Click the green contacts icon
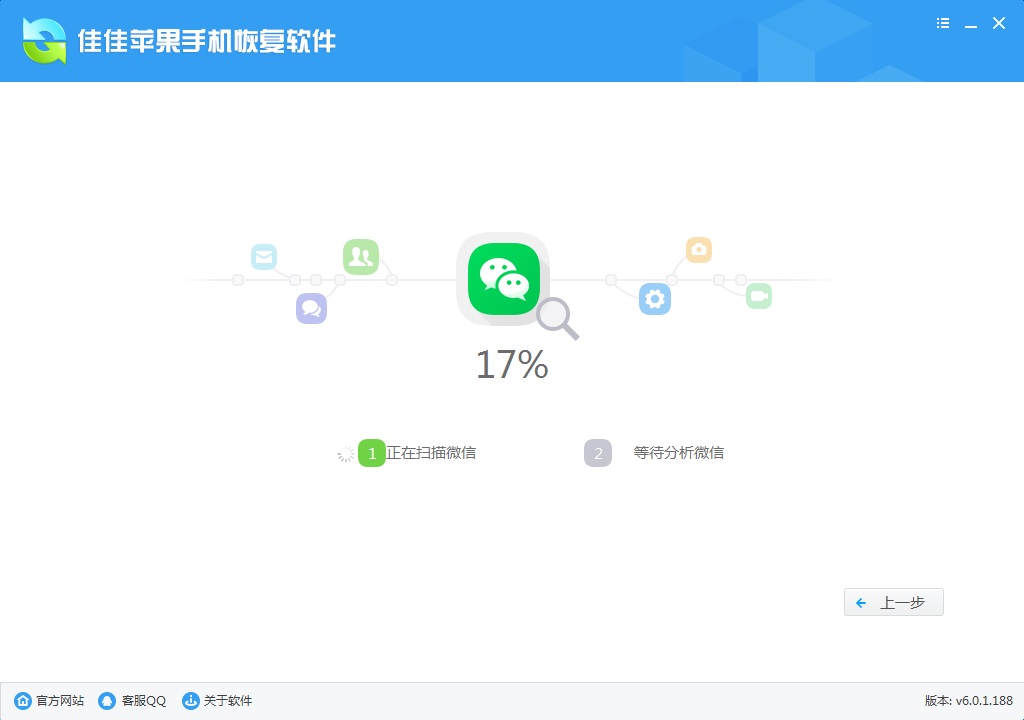Screen dimensions: 1024x720 [360, 257]
